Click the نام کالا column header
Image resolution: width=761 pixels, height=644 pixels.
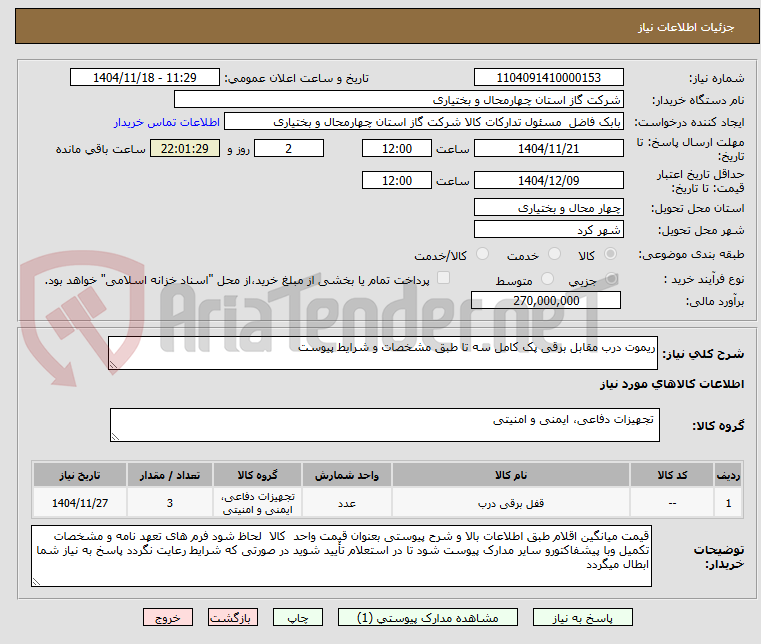[x=511, y=475]
